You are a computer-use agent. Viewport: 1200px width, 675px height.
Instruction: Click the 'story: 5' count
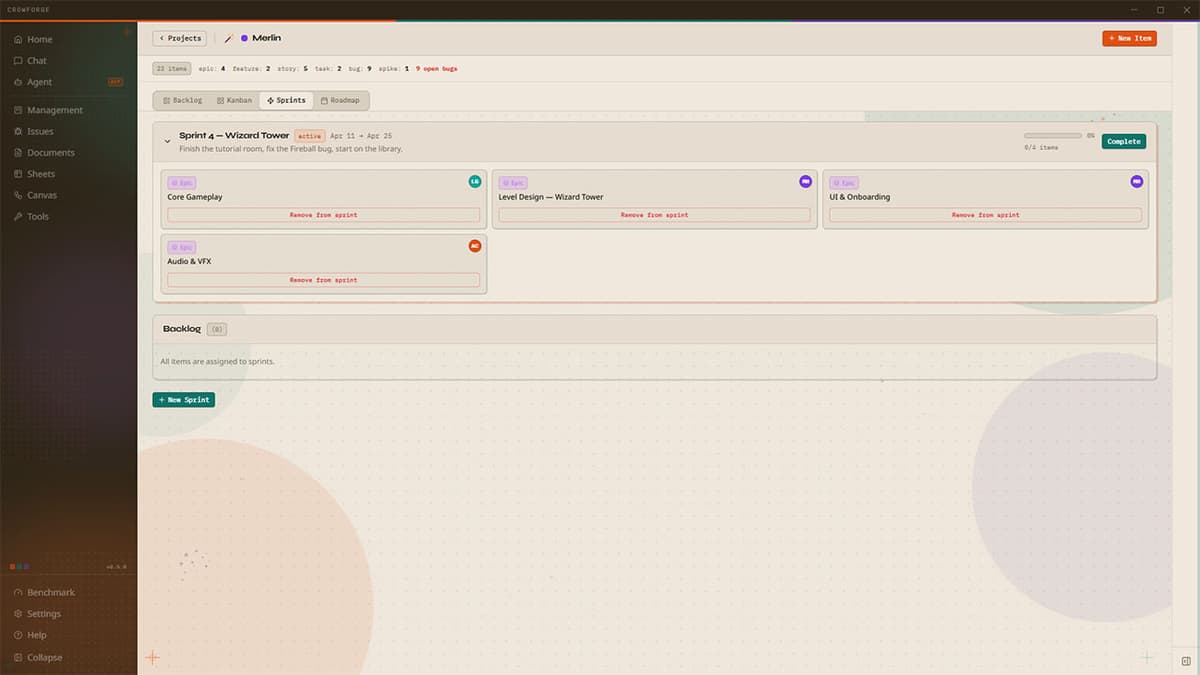point(293,69)
